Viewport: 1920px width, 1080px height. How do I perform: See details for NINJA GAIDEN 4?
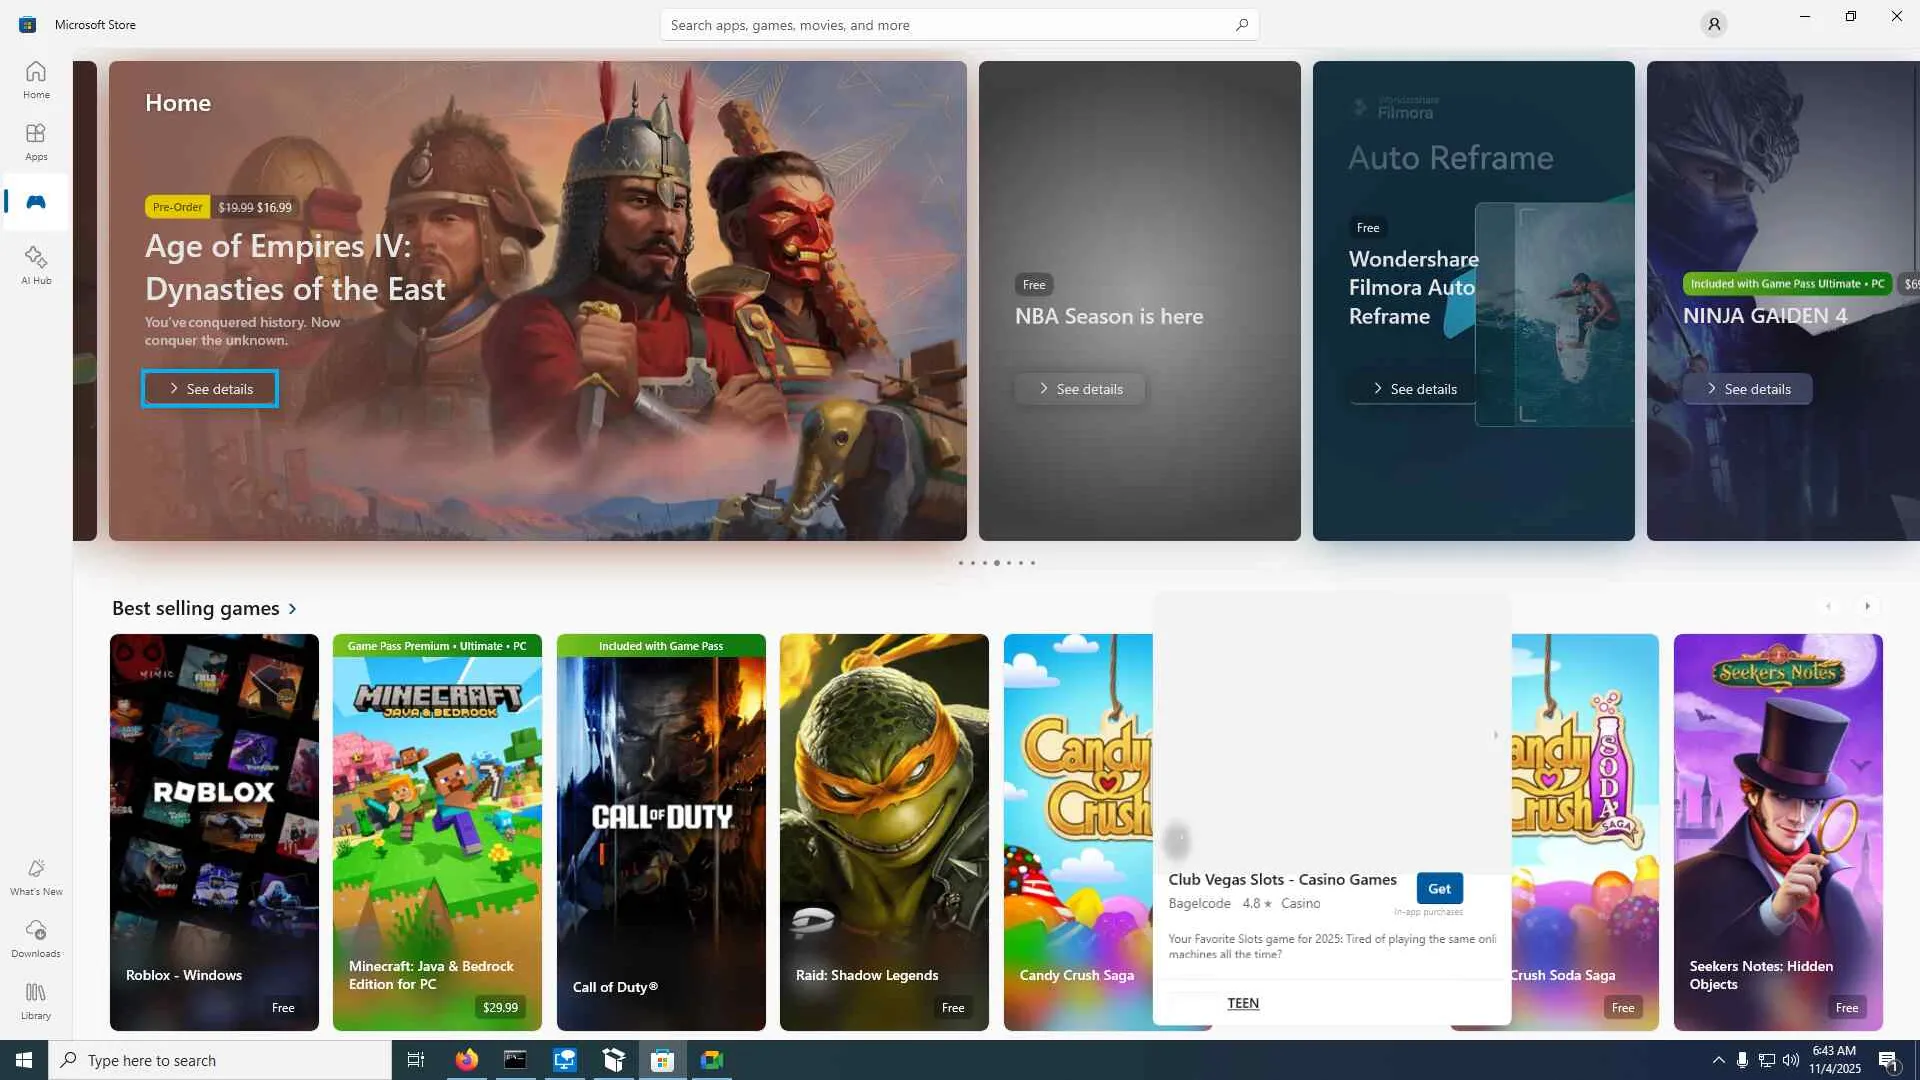(x=1747, y=389)
